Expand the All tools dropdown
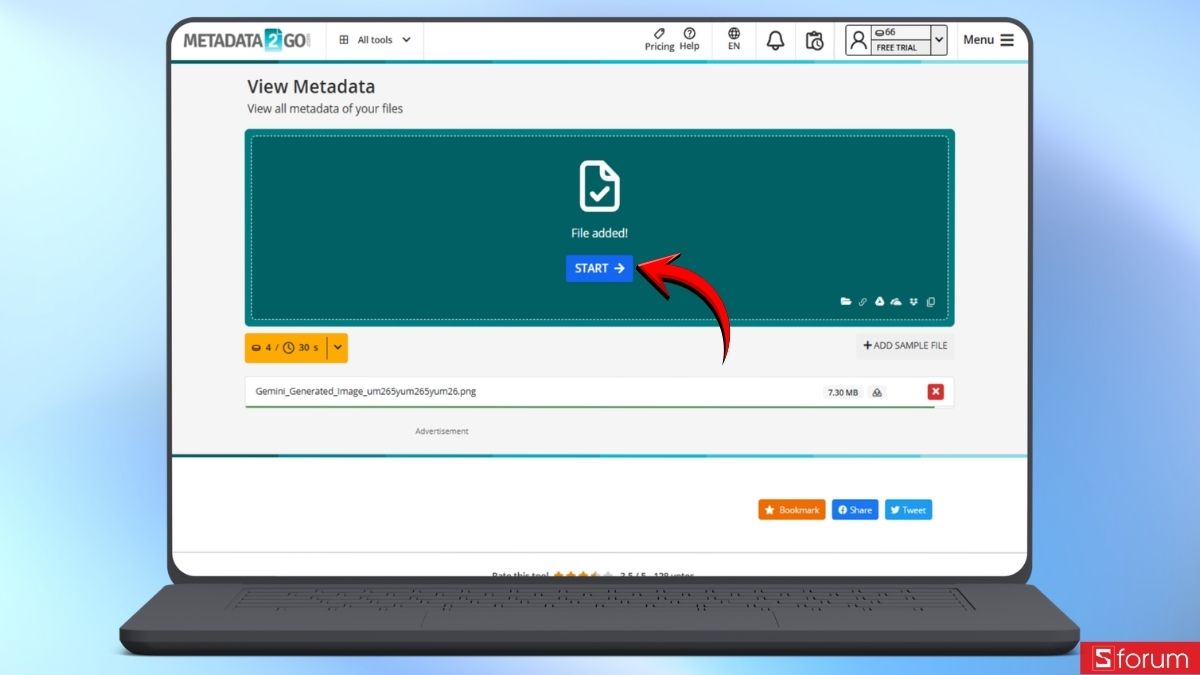The width and height of the screenshot is (1200, 675). [x=374, y=39]
